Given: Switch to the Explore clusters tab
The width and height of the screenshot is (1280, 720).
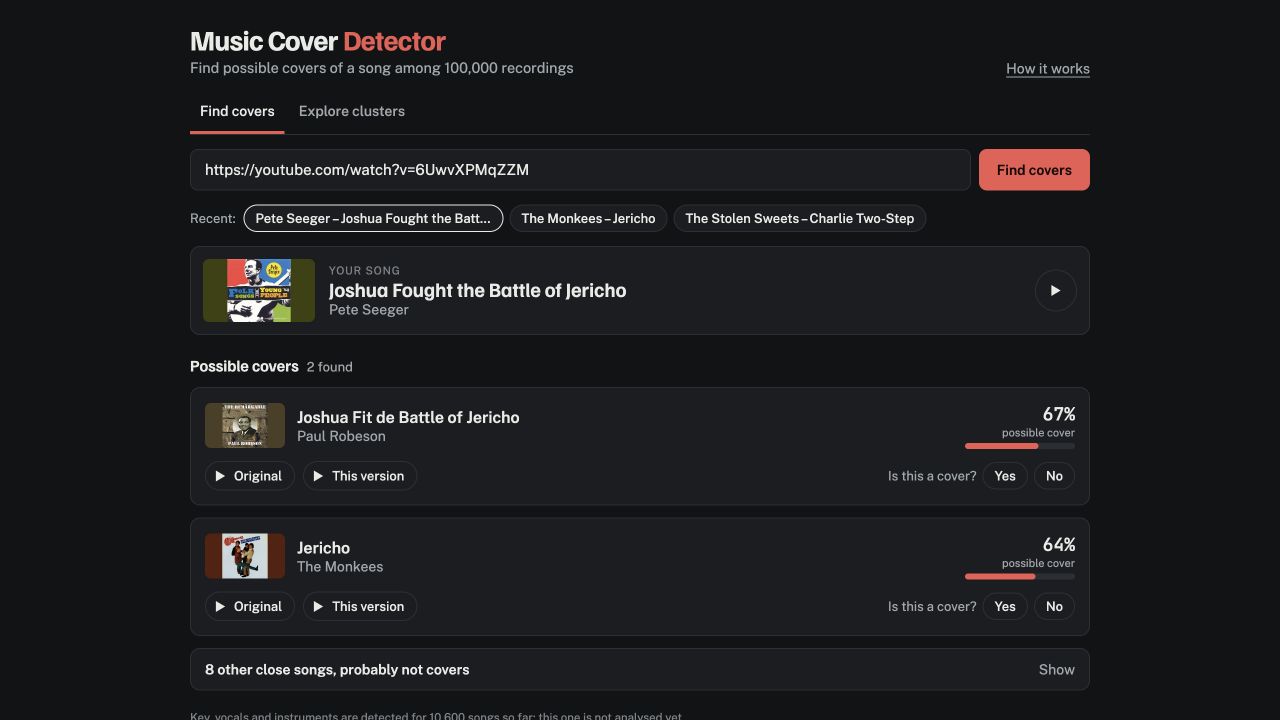Looking at the screenshot, I should [352, 111].
